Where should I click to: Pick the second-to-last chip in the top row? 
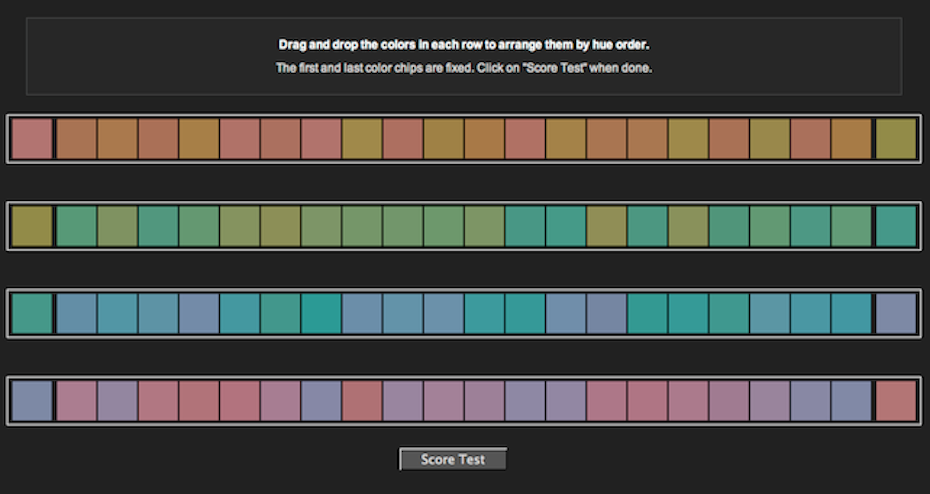[x=851, y=139]
